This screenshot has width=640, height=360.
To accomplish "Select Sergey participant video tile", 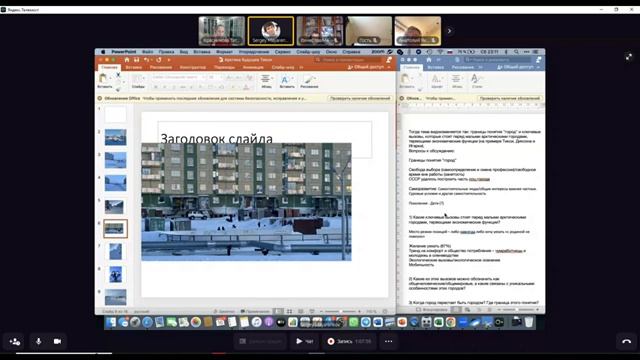I will point(271,31).
